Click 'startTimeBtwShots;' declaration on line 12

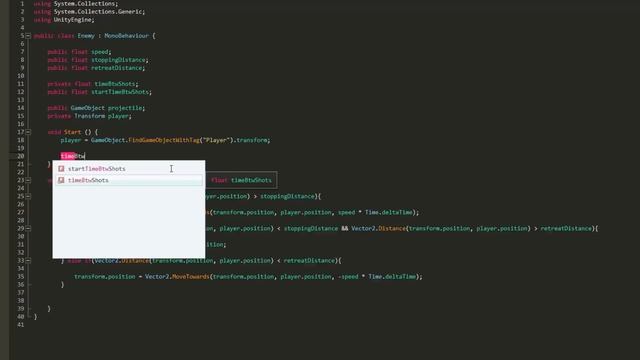121,92
